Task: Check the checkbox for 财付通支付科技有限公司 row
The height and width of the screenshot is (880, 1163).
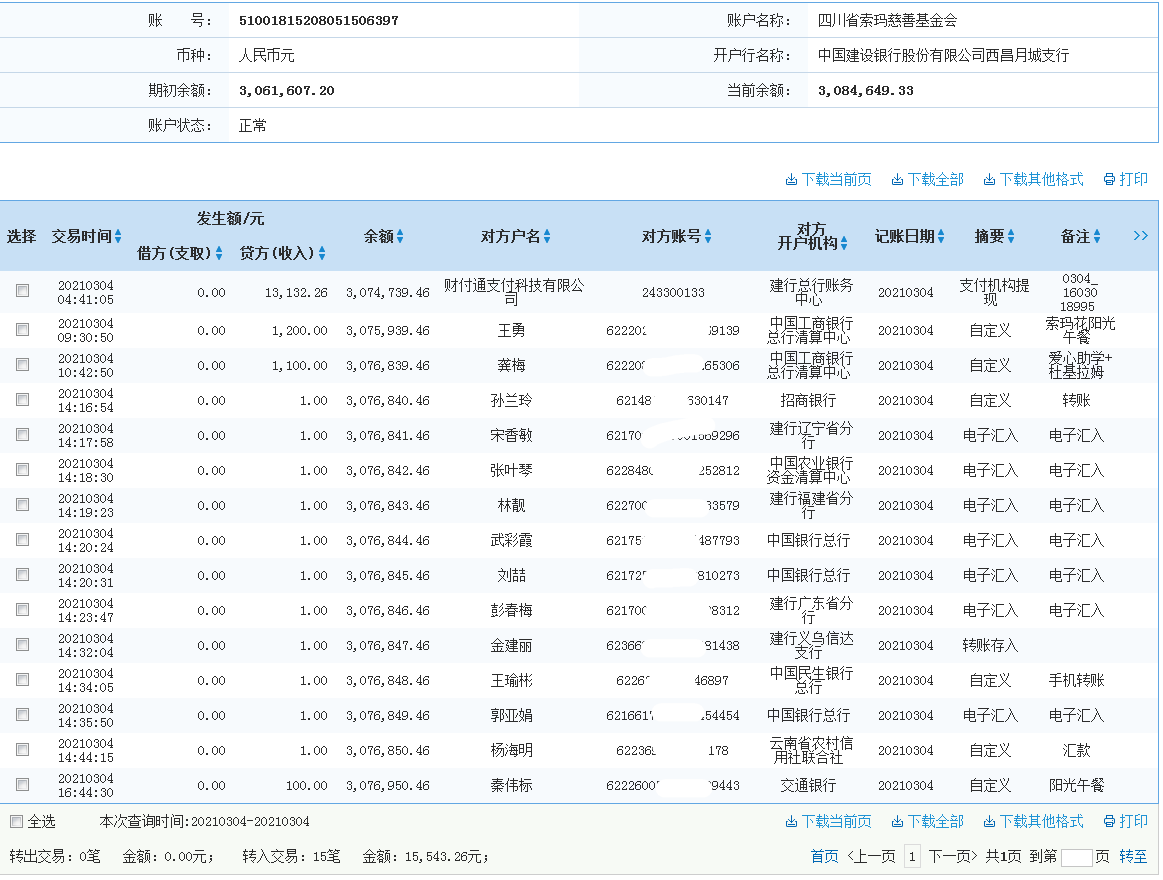Action: (x=22, y=290)
